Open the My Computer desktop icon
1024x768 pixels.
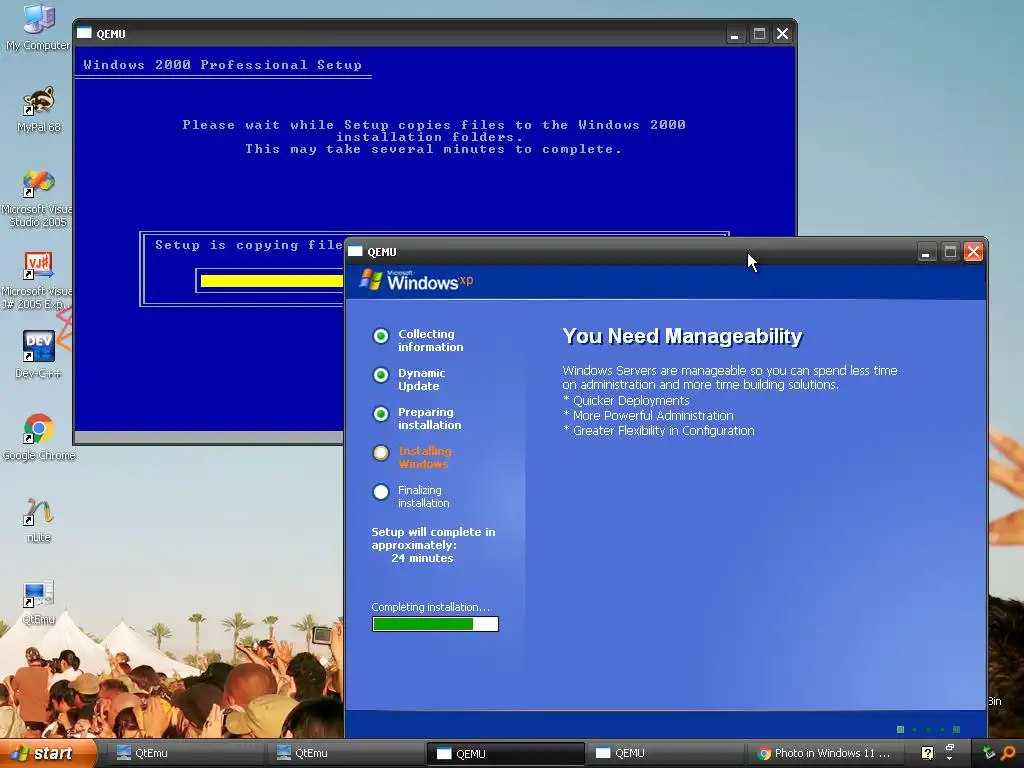tap(38, 27)
